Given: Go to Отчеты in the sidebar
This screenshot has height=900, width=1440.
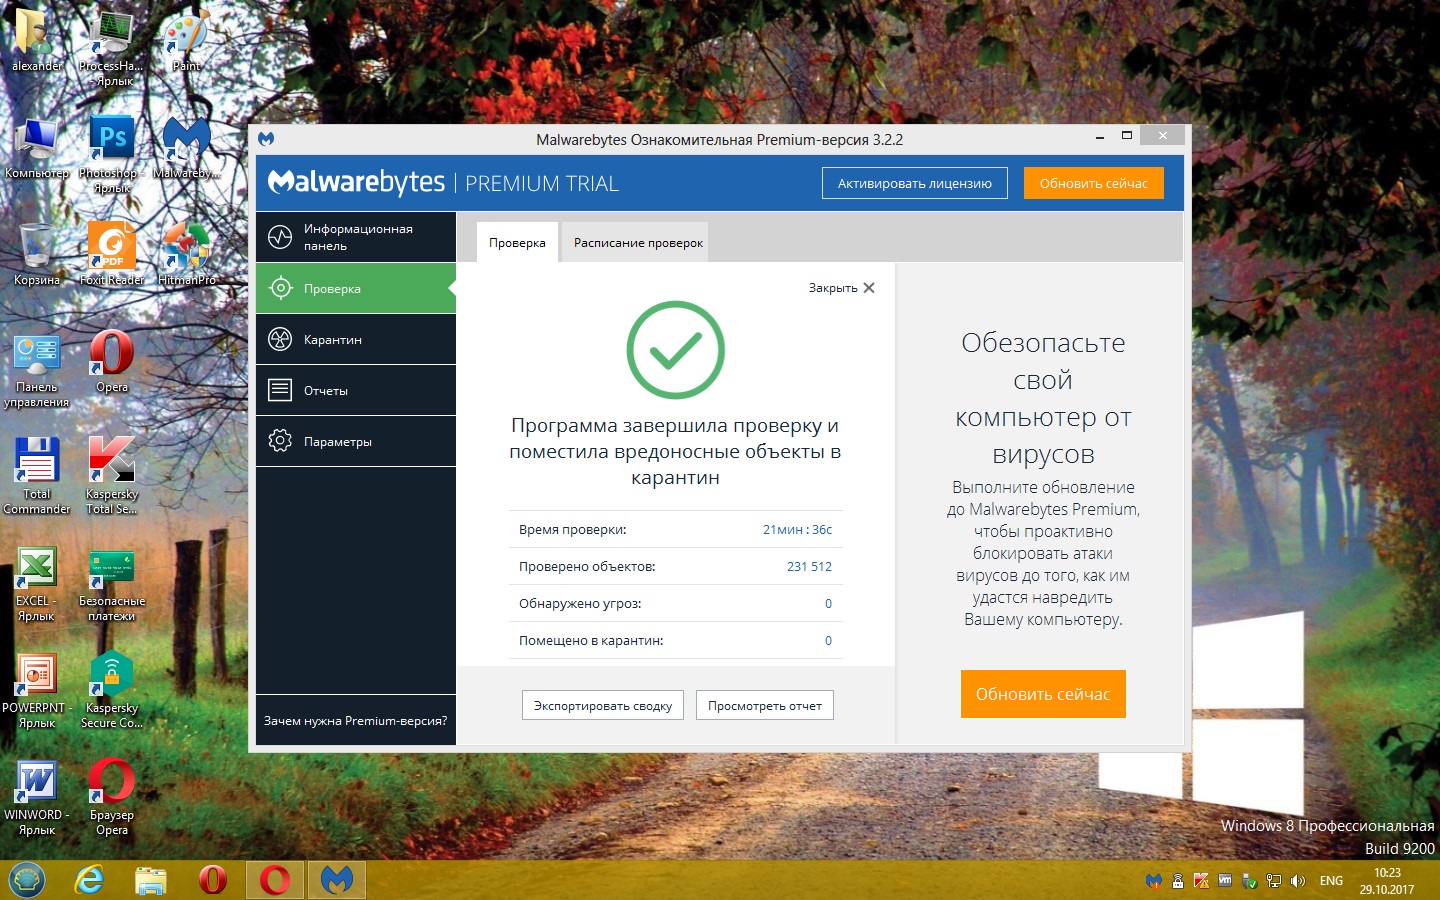Looking at the screenshot, I should [x=356, y=390].
